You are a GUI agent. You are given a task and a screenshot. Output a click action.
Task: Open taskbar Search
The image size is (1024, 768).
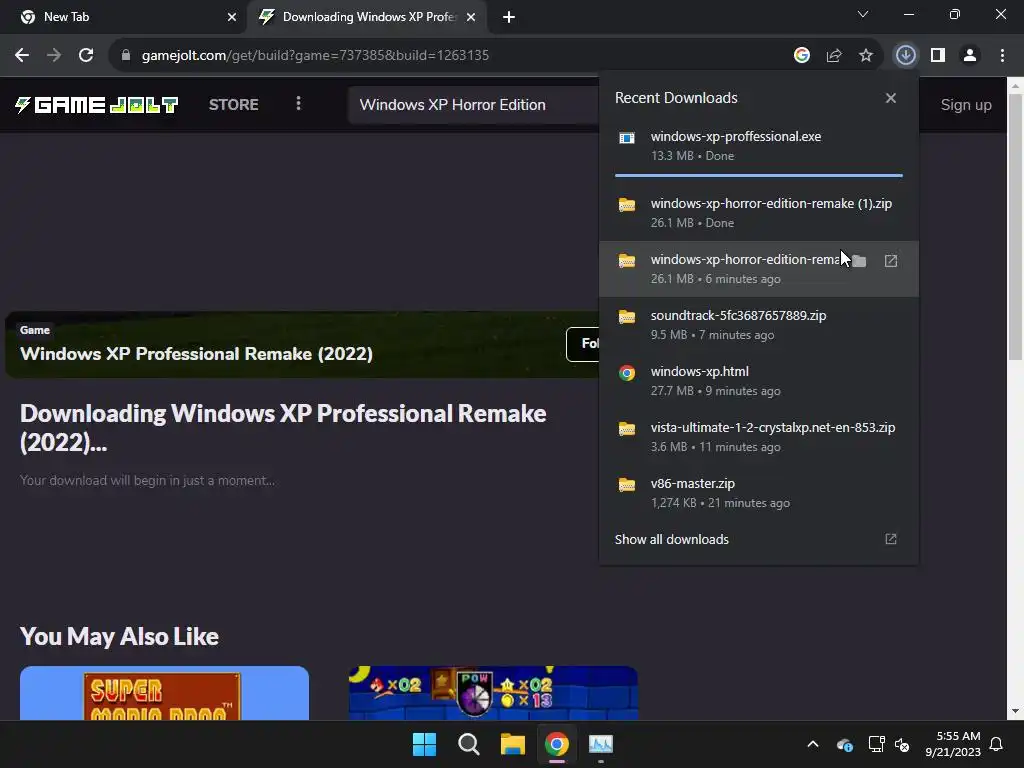point(468,744)
